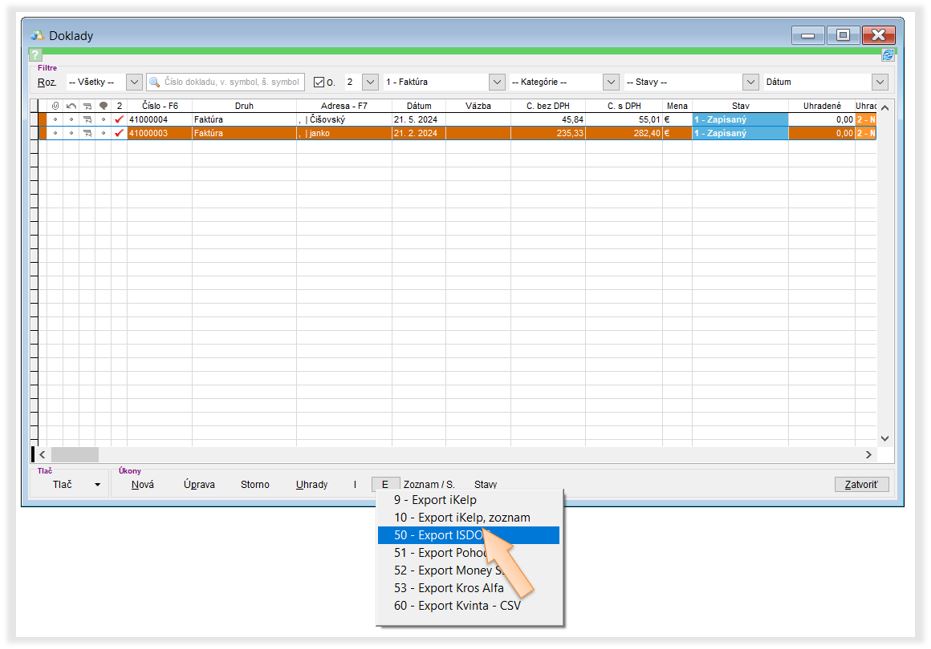Click the speech bubble comment column header

point(103,106)
